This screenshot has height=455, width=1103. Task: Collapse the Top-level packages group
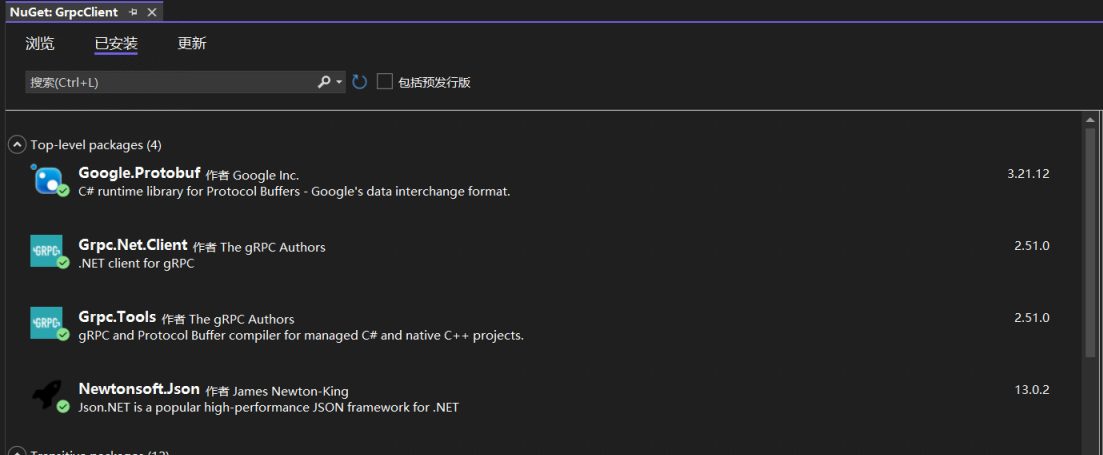(x=17, y=145)
